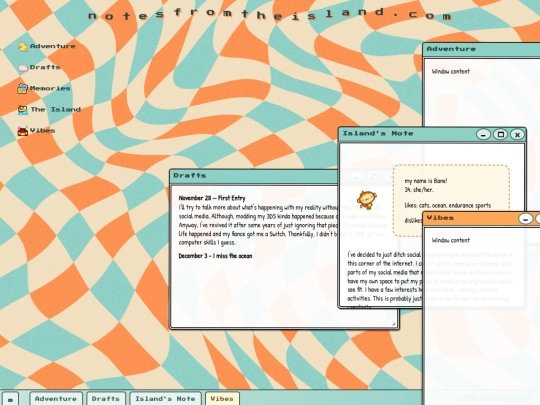Click the "November 28 – First Entry" heading
The image size is (540, 405).
pyautogui.click(x=212, y=198)
